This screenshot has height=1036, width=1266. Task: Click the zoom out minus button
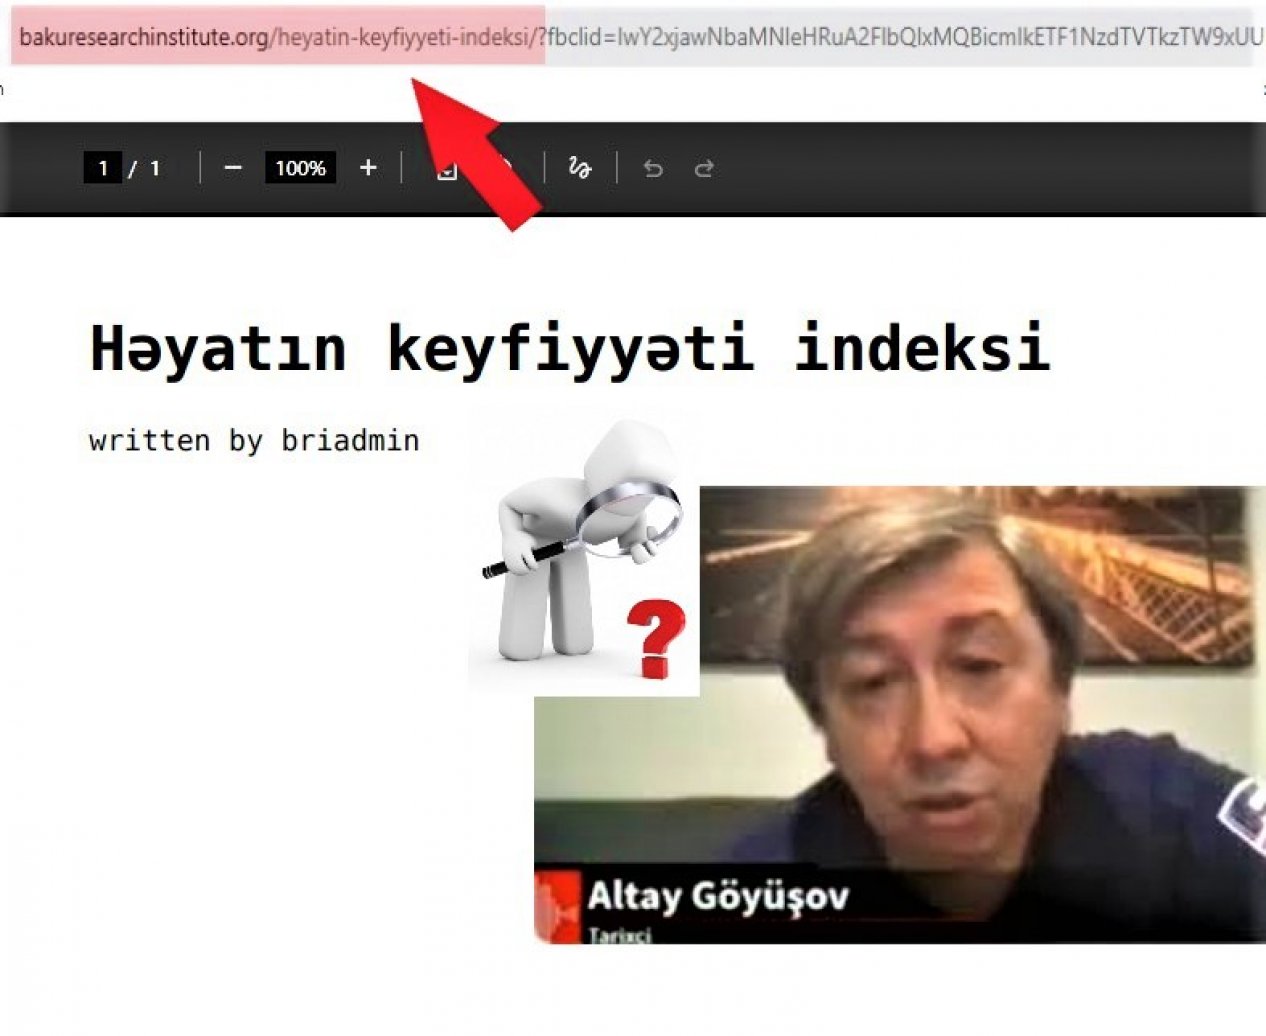click(233, 168)
